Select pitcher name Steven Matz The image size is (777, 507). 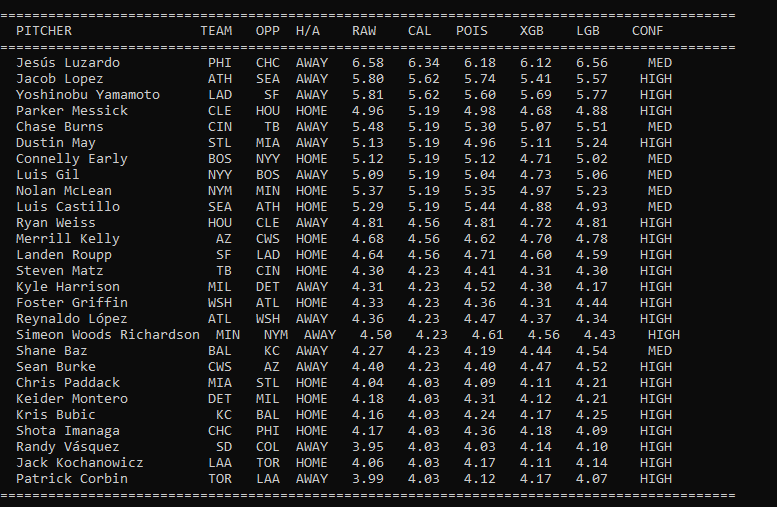pos(60,271)
